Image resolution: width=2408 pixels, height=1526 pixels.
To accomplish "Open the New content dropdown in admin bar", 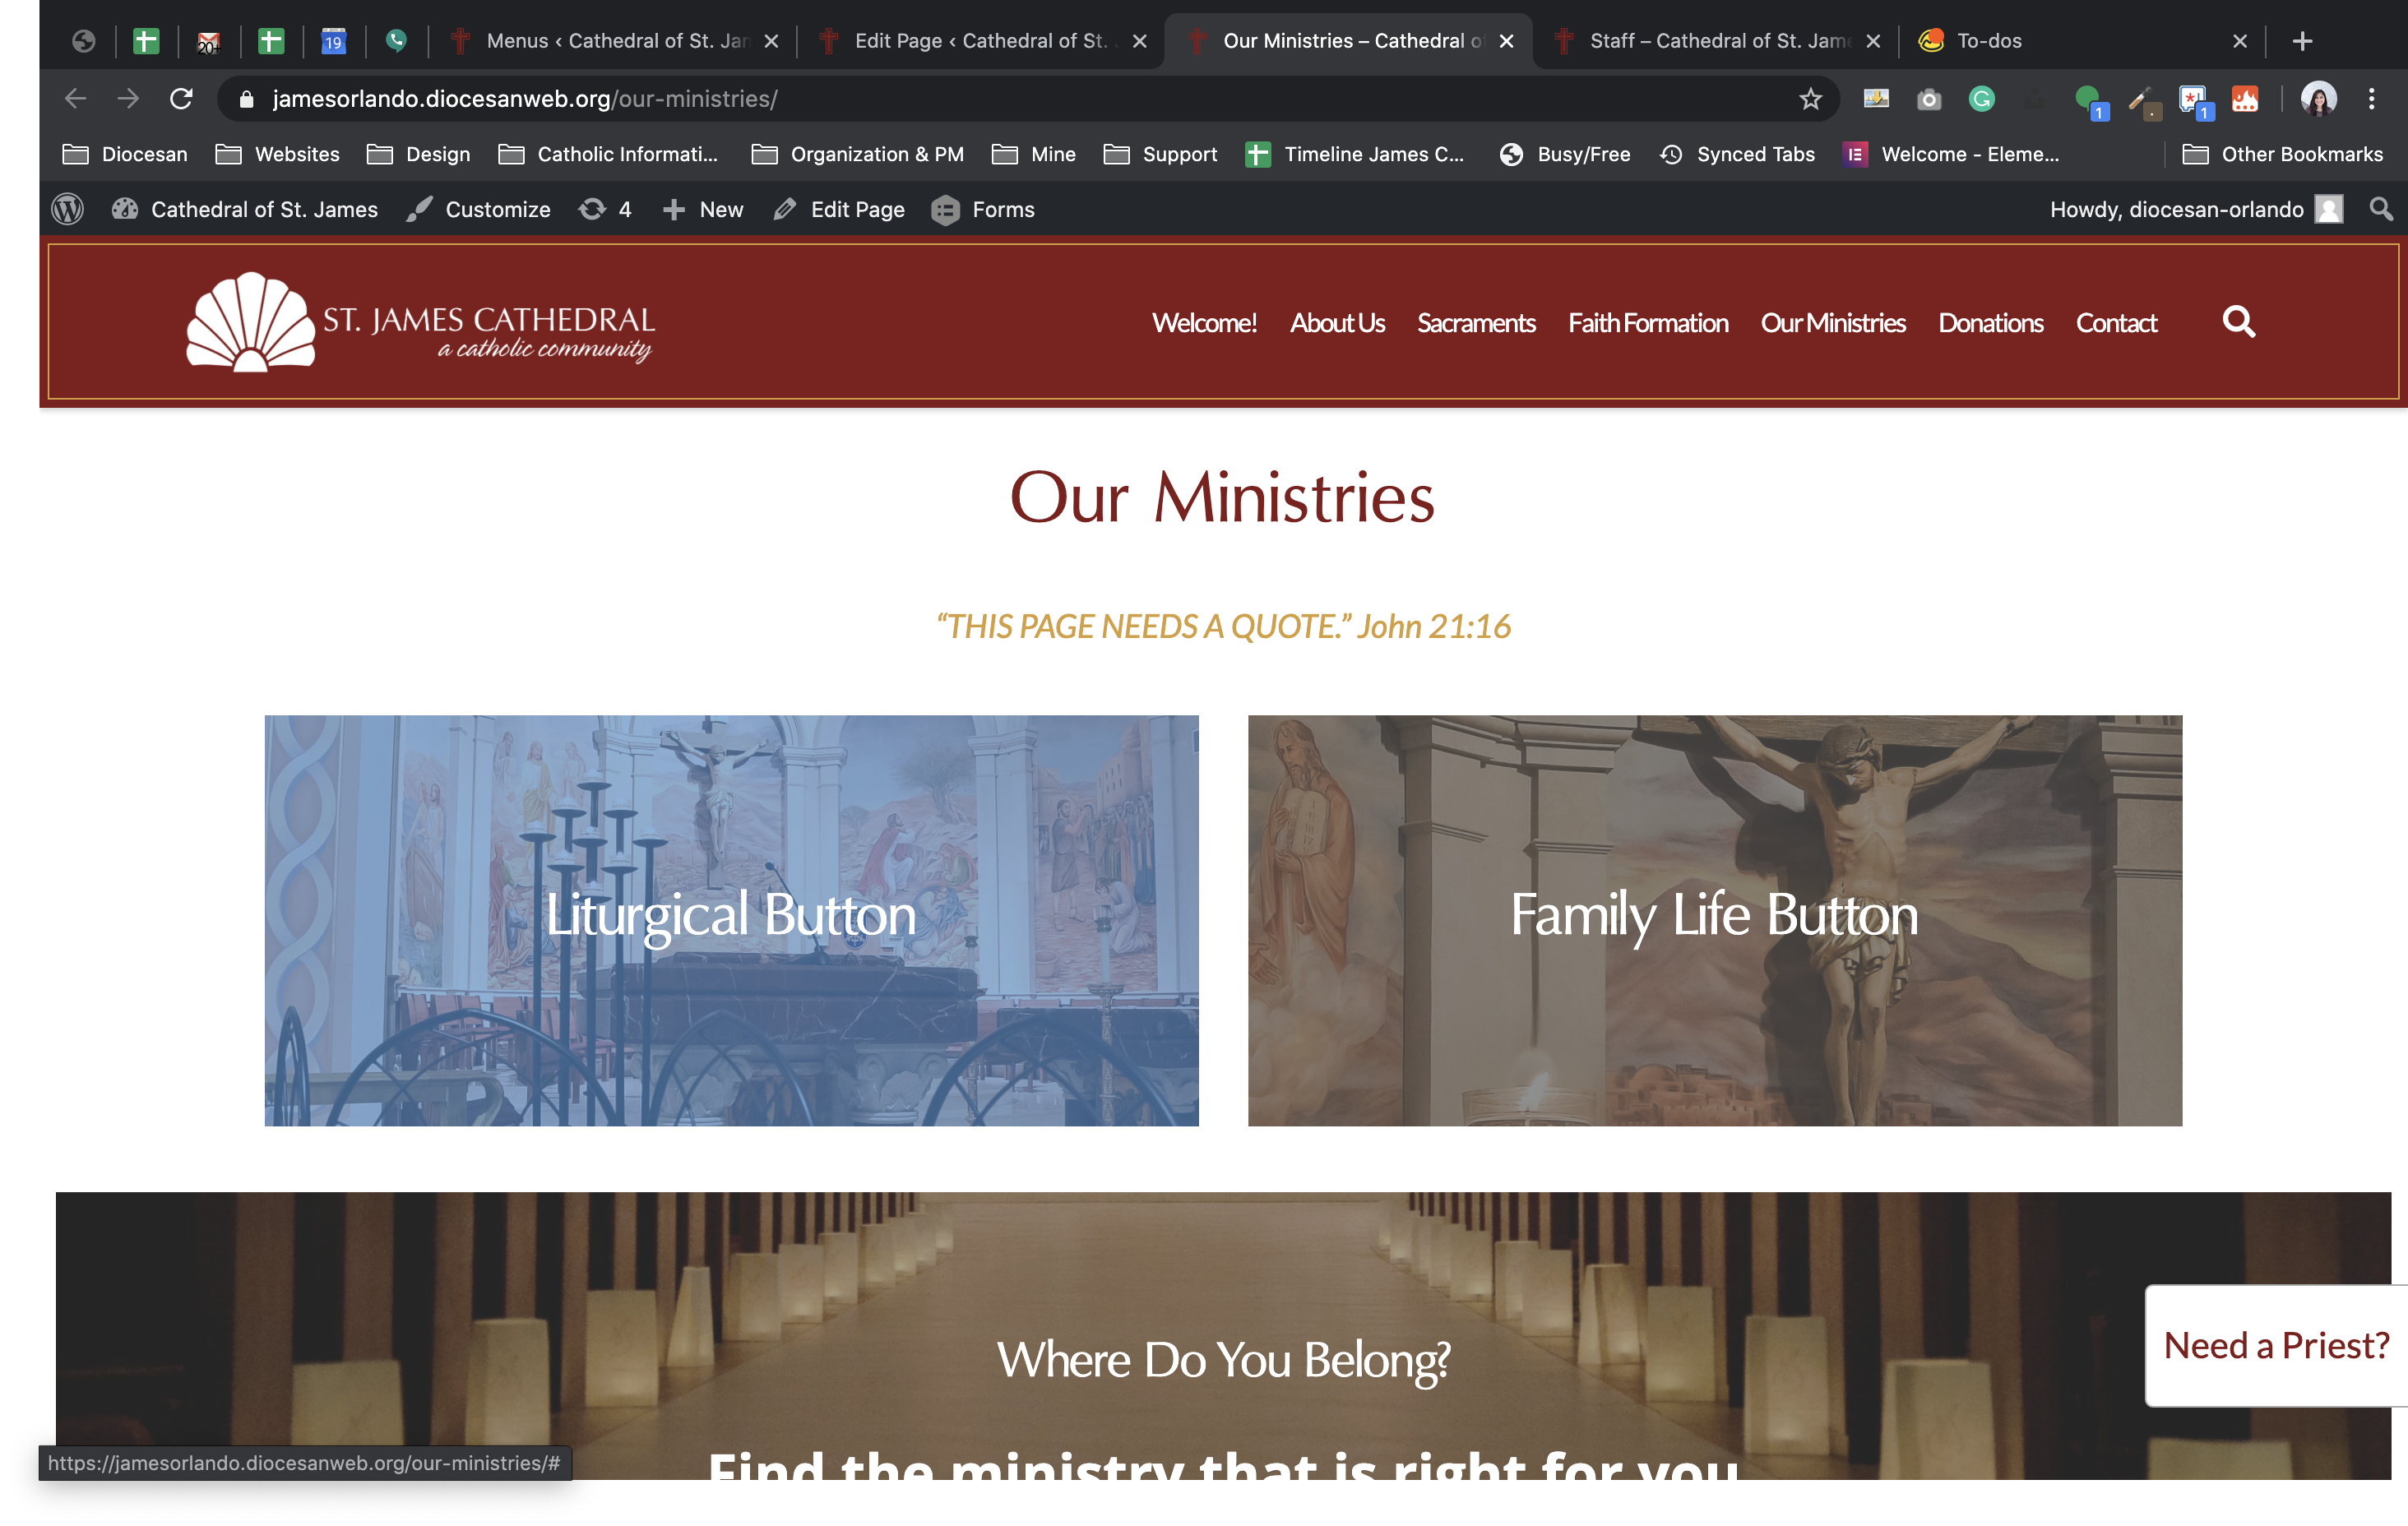I will (x=703, y=209).
